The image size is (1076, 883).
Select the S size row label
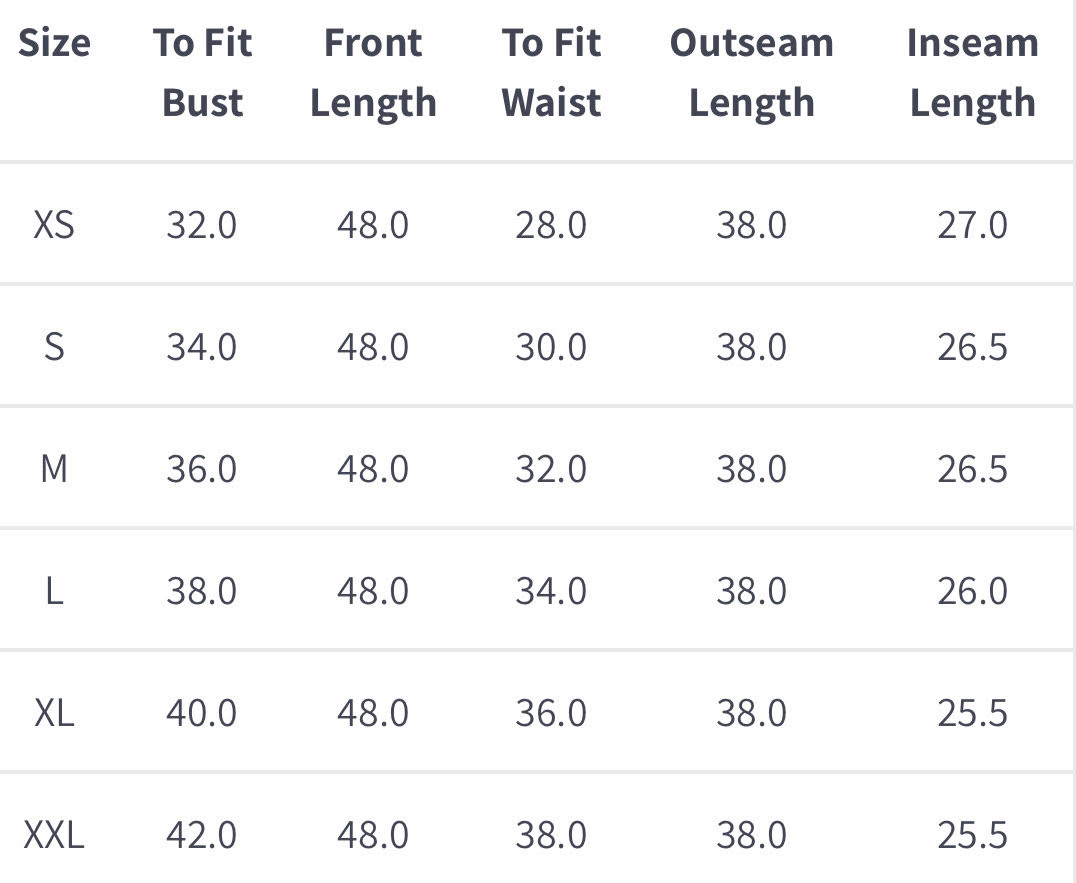[54, 347]
